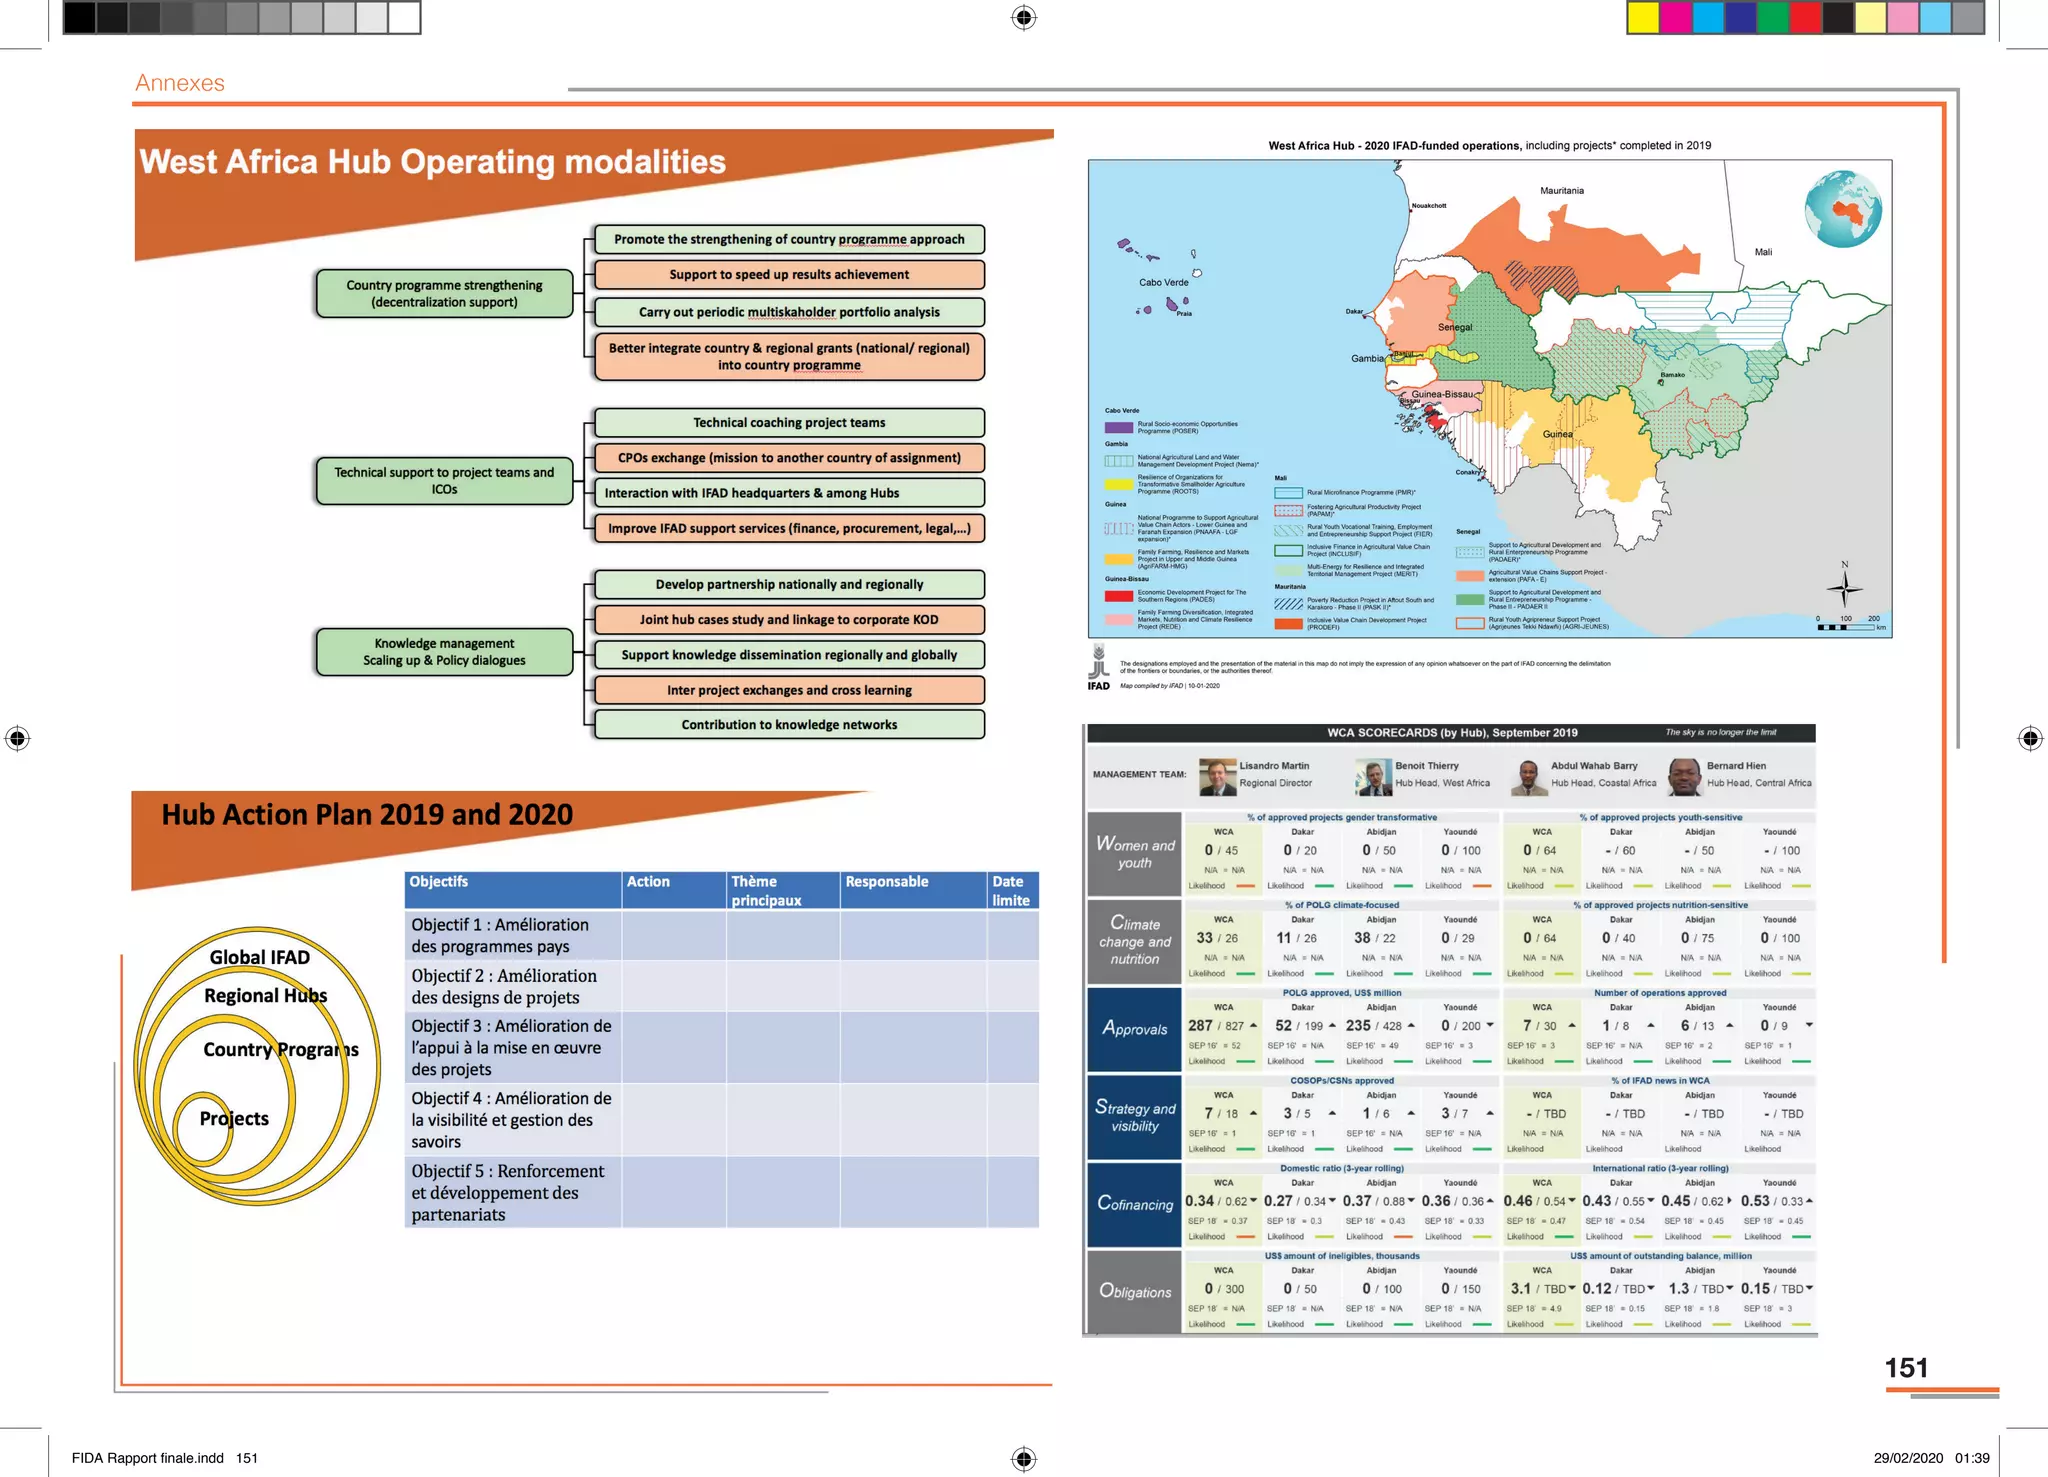Click the Projects innermost circle label
The image size is (2048, 1477).
233,1118
